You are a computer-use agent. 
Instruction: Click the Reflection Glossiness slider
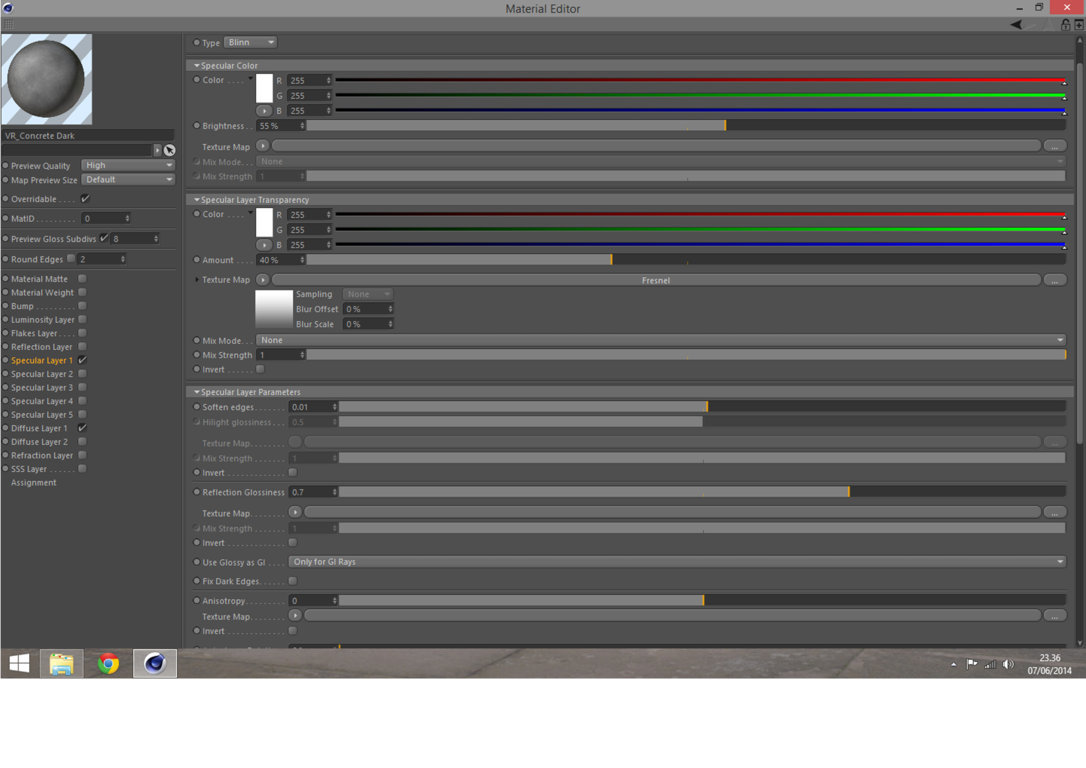[702, 492]
